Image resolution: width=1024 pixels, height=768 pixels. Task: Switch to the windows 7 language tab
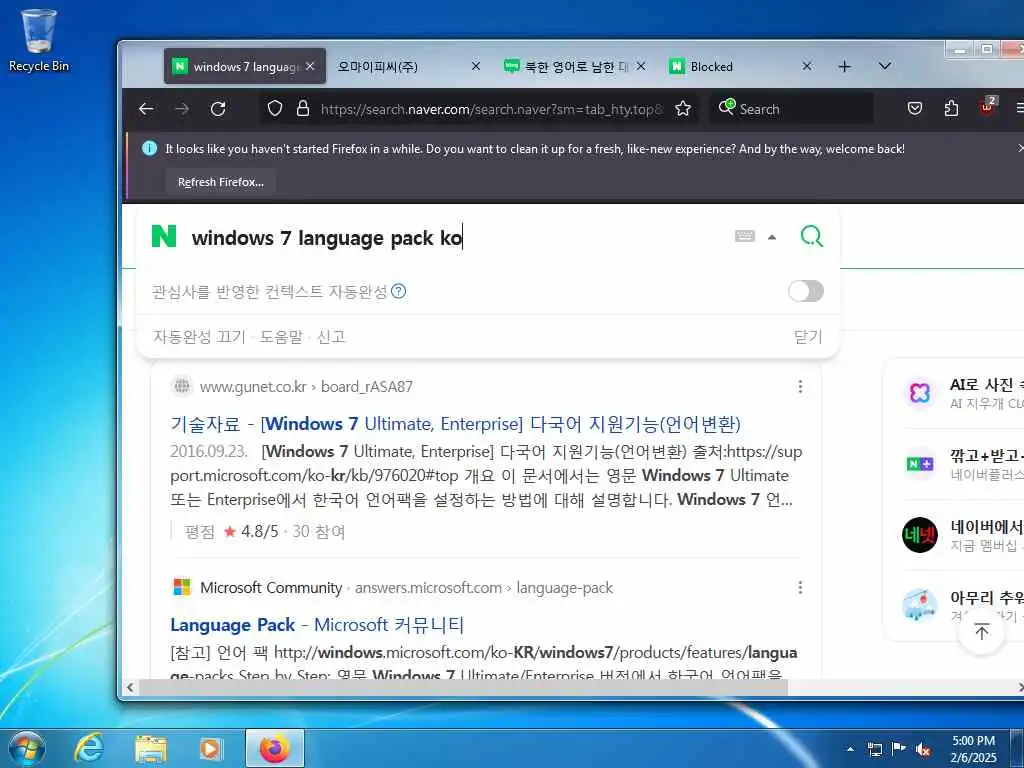click(244, 66)
